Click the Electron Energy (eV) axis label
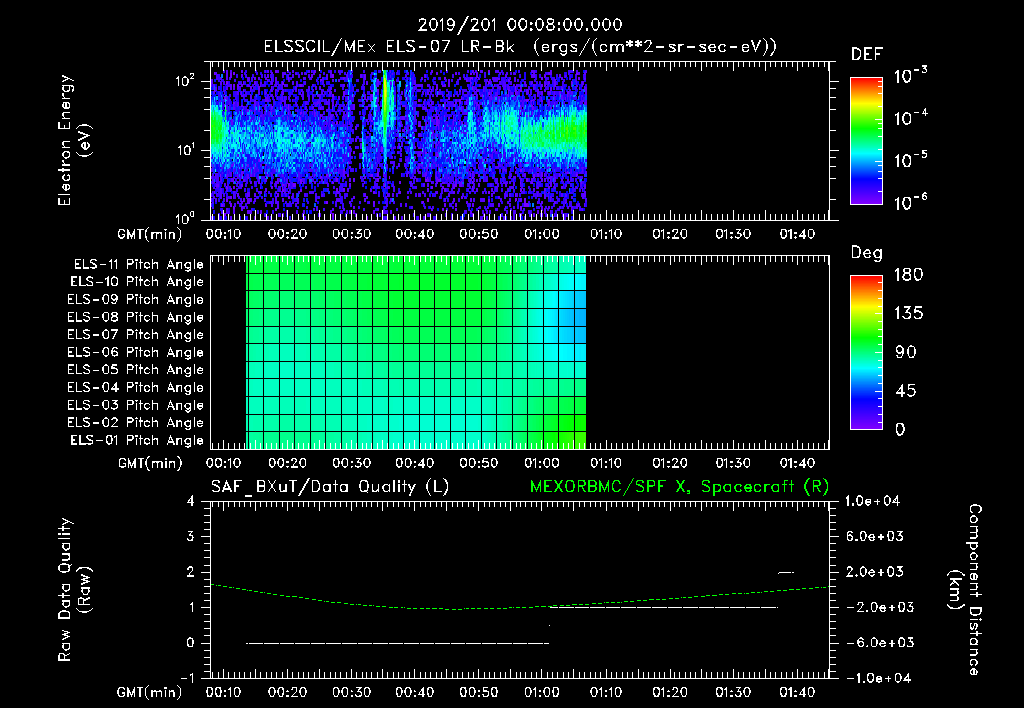The image size is (1024, 708). coord(74,140)
